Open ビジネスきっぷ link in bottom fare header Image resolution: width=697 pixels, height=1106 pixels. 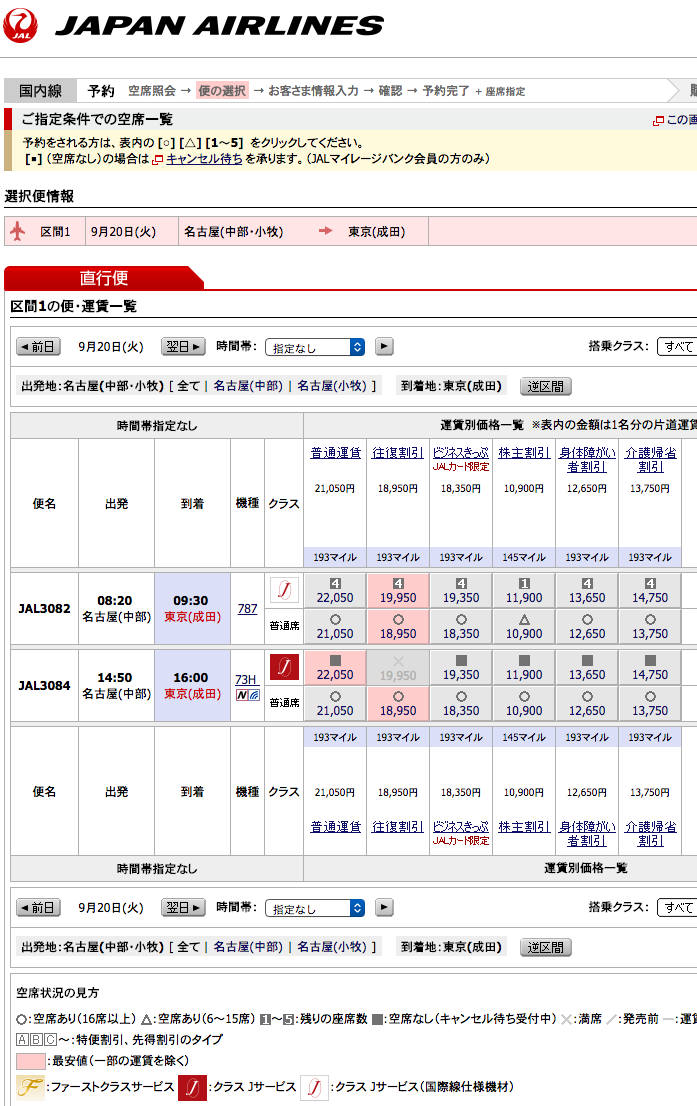461,827
